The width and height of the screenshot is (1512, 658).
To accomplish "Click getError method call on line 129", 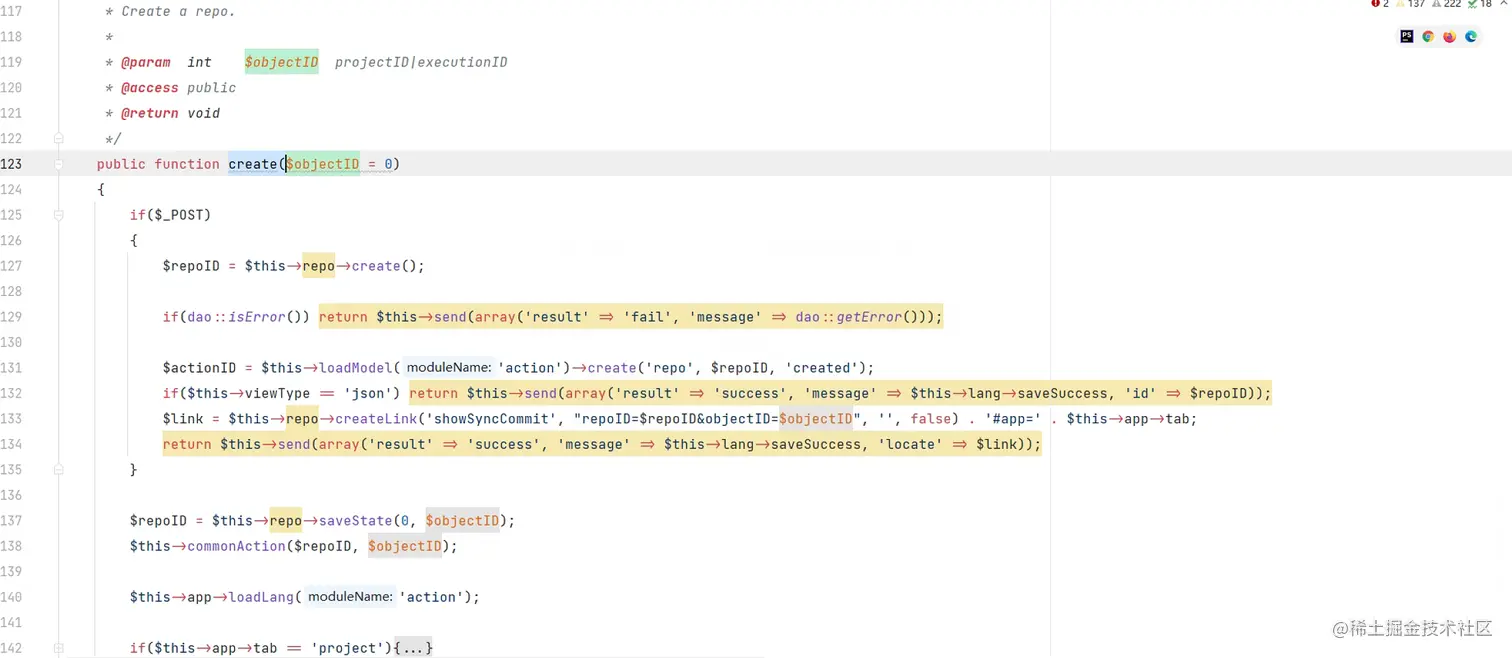I will point(869,317).
